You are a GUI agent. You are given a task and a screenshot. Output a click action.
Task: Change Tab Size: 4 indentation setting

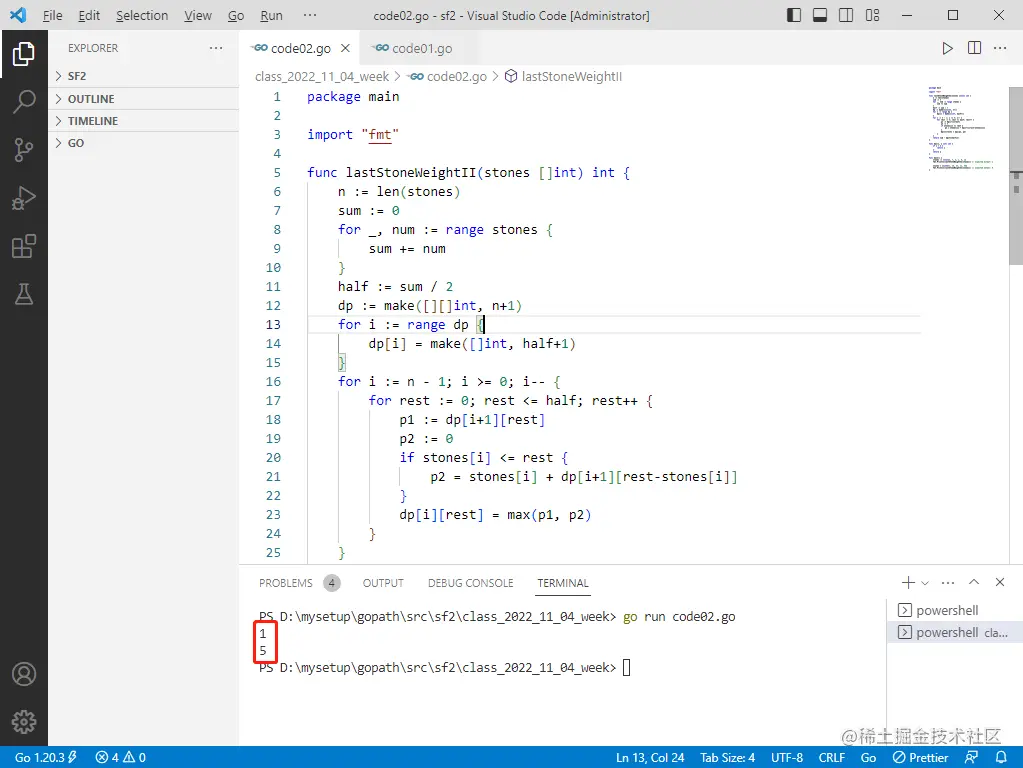coord(727,758)
